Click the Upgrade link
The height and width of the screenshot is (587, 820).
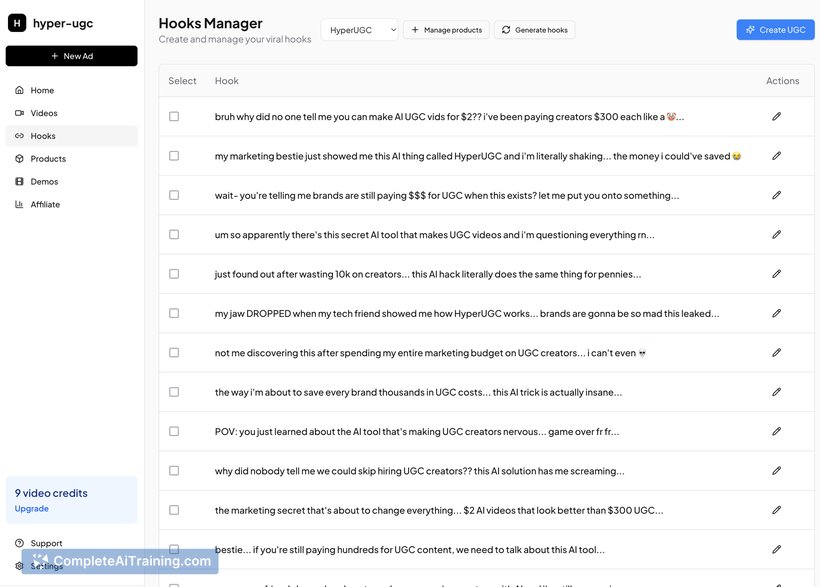coord(31,509)
